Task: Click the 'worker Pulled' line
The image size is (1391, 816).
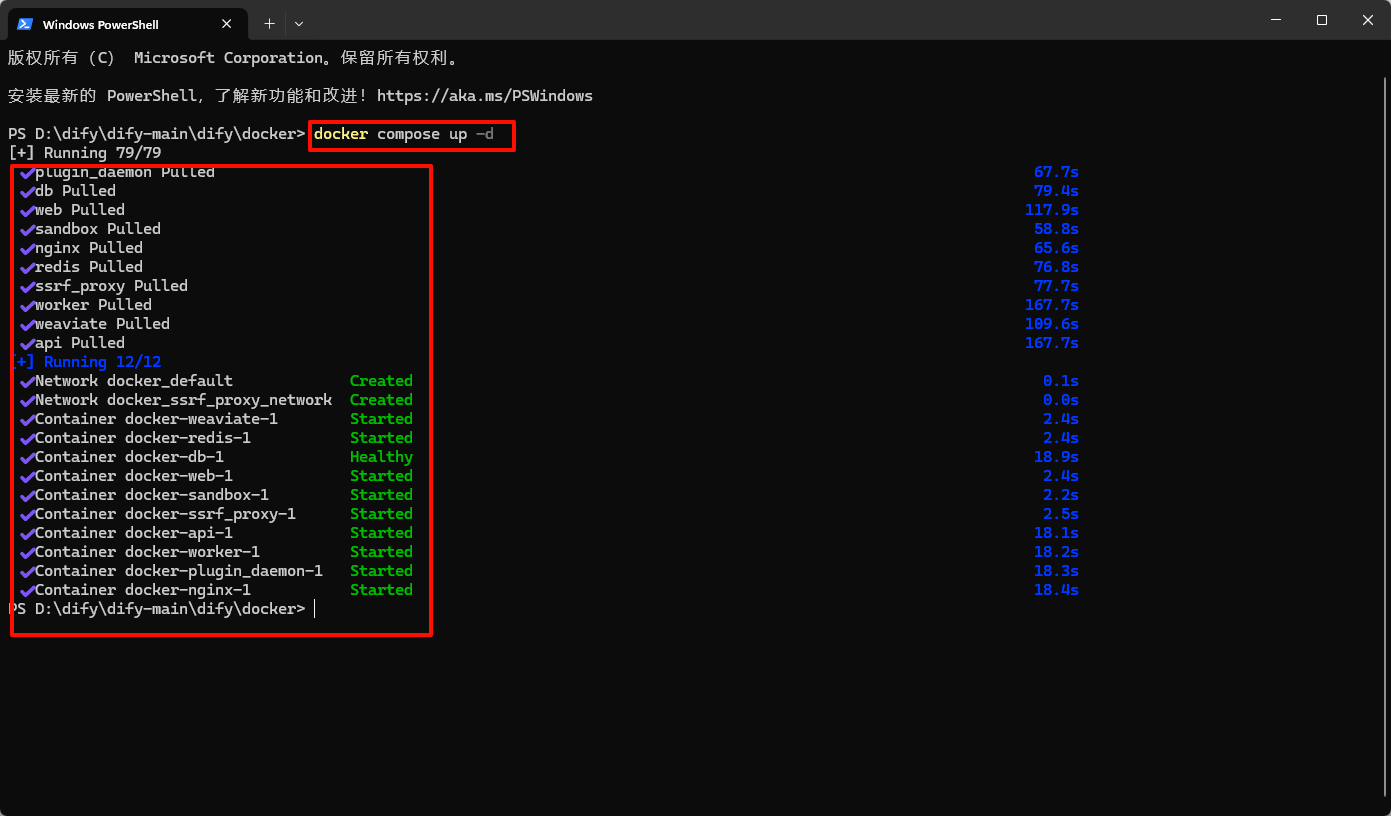Action: pyautogui.click(x=93, y=305)
